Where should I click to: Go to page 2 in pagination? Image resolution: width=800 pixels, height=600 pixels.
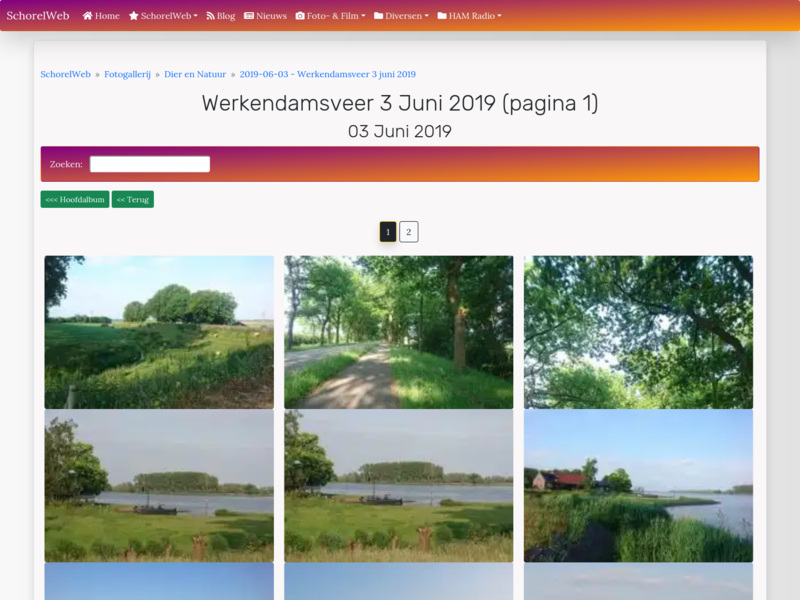pos(409,232)
